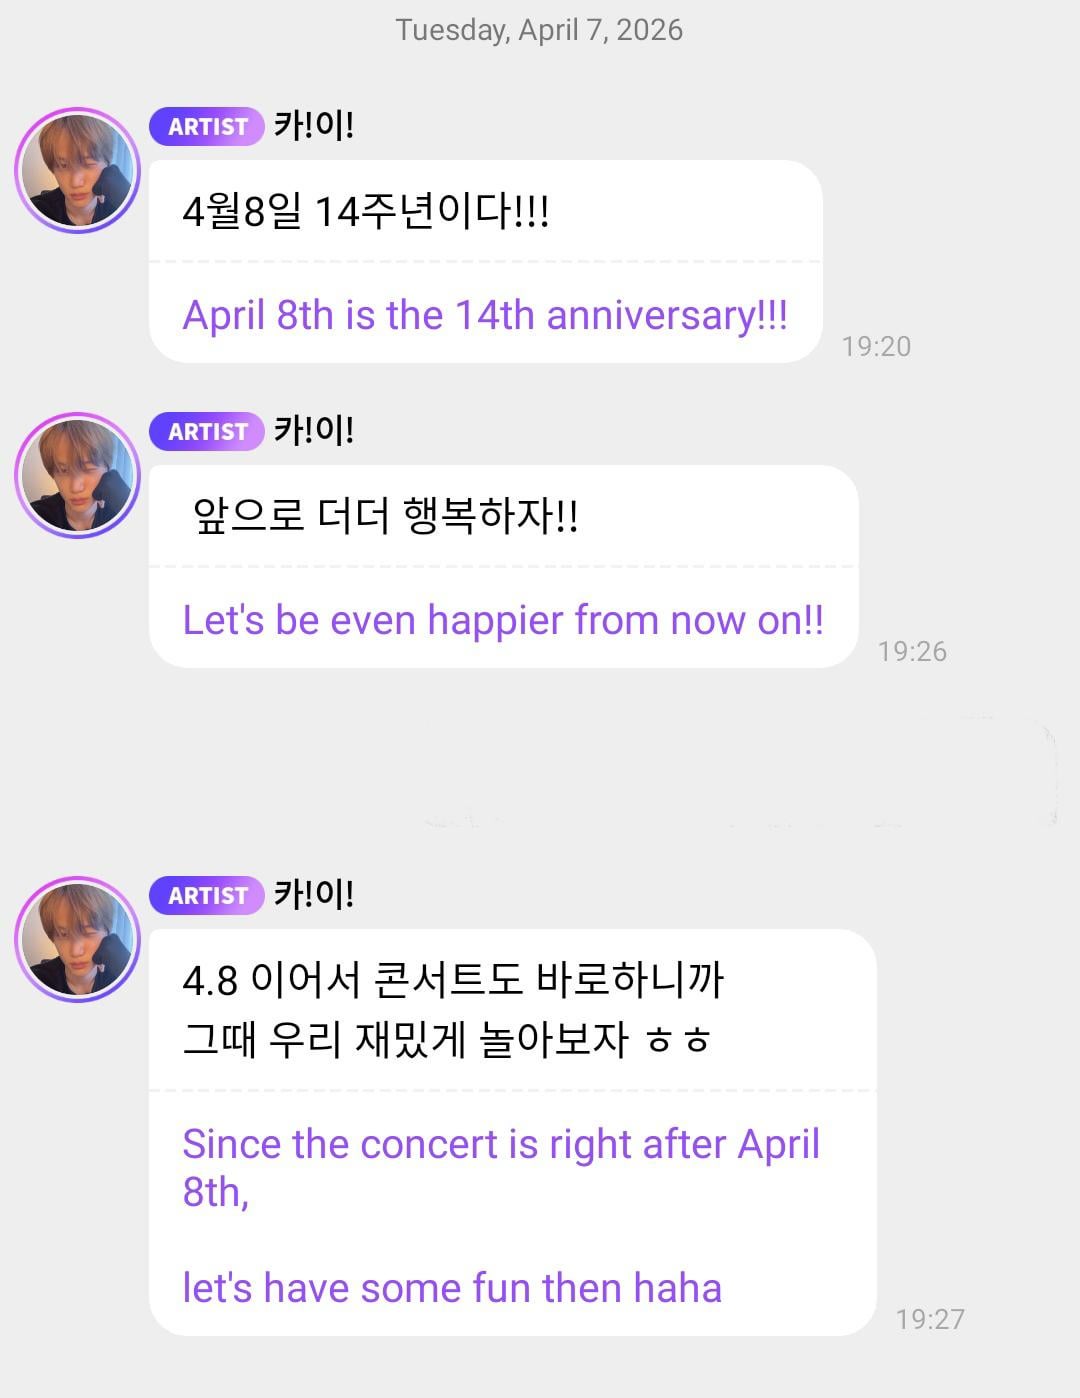Click artist name 카!이! on first message
The image size is (1080, 1398).
click(314, 126)
